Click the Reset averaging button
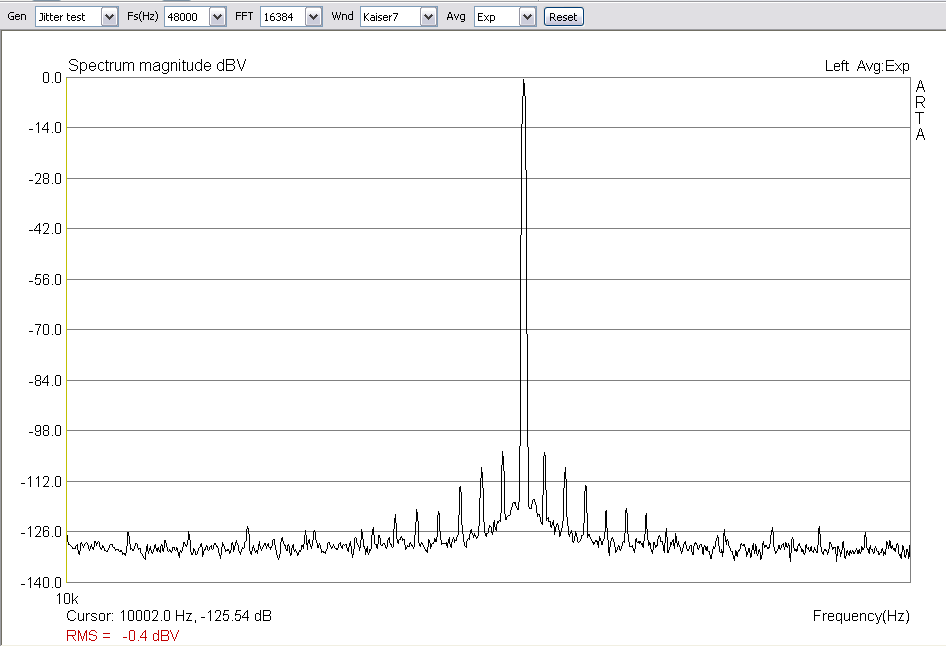946x646 pixels. (563, 17)
